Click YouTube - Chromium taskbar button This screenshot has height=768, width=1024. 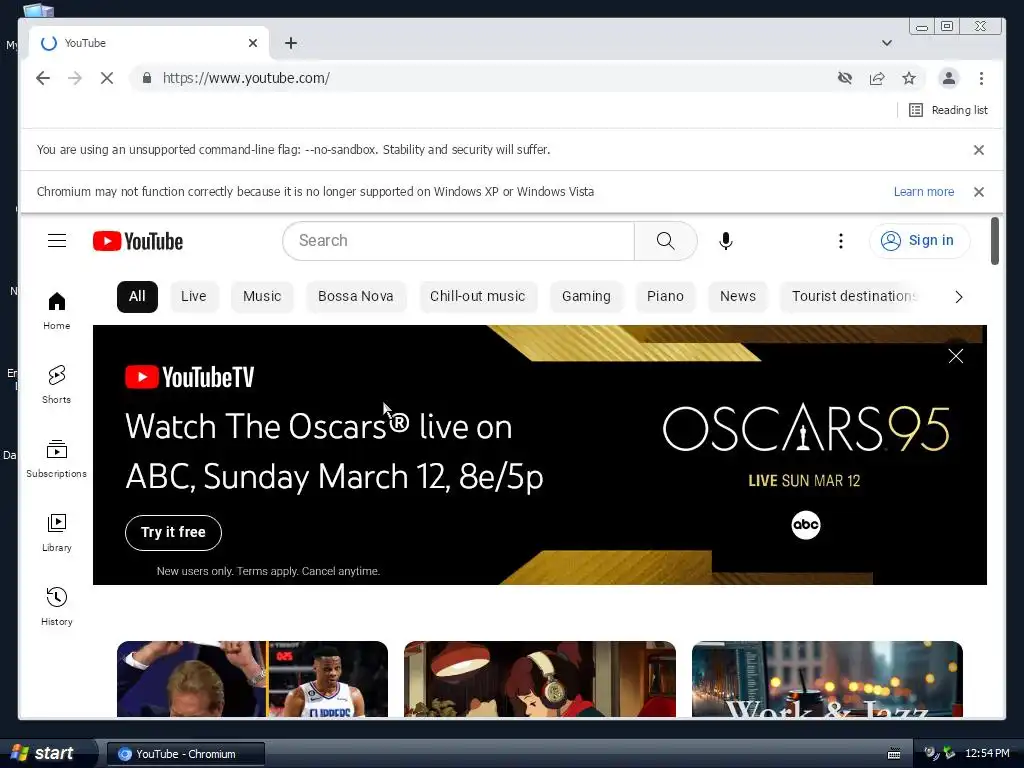click(x=186, y=754)
